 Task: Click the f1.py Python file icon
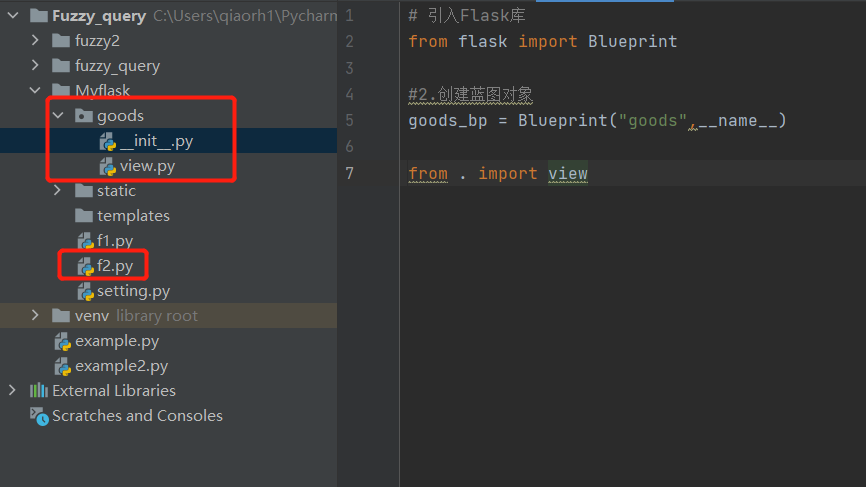click(x=86, y=241)
